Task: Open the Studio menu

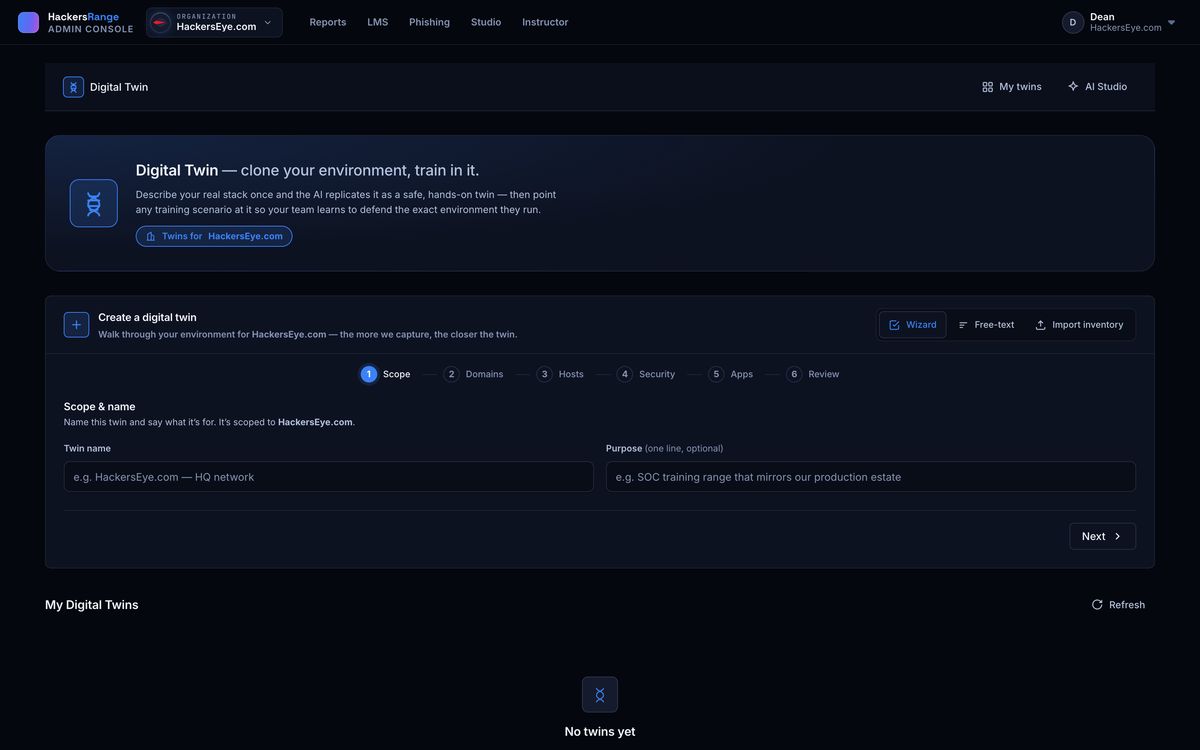Action: pyautogui.click(x=486, y=22)
